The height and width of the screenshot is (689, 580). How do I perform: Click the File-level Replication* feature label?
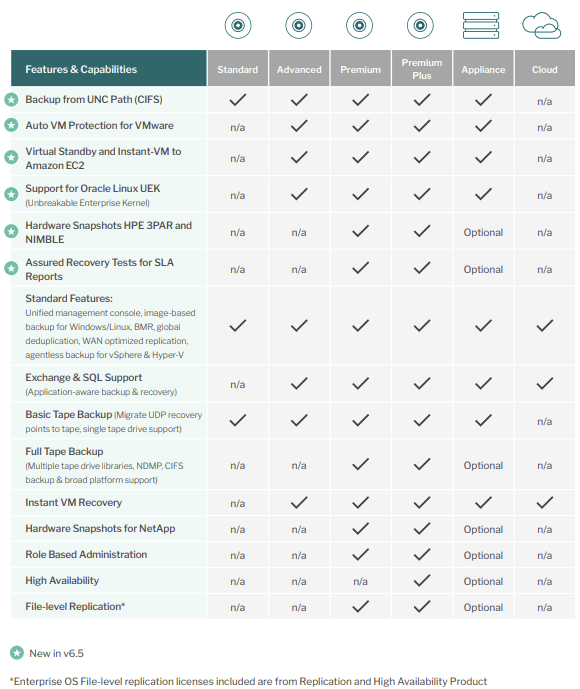pos(75,606)
